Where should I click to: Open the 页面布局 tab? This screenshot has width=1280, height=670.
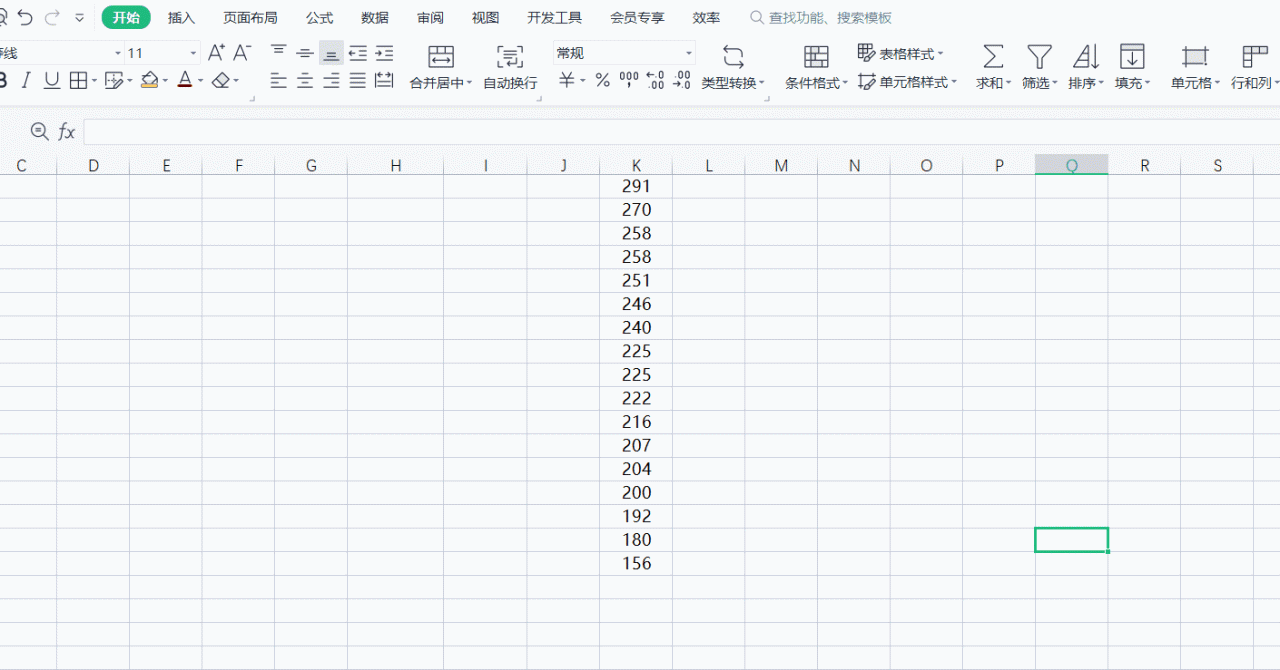(250, 18)
